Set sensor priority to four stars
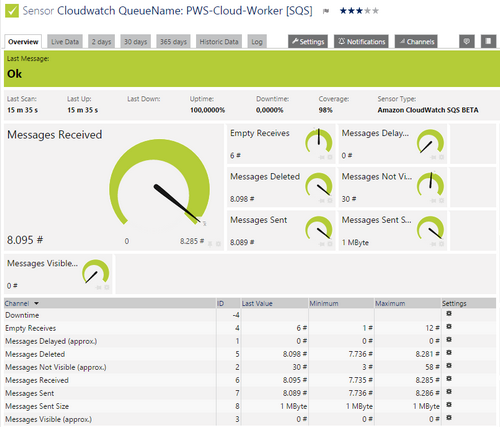 (368, 11)
